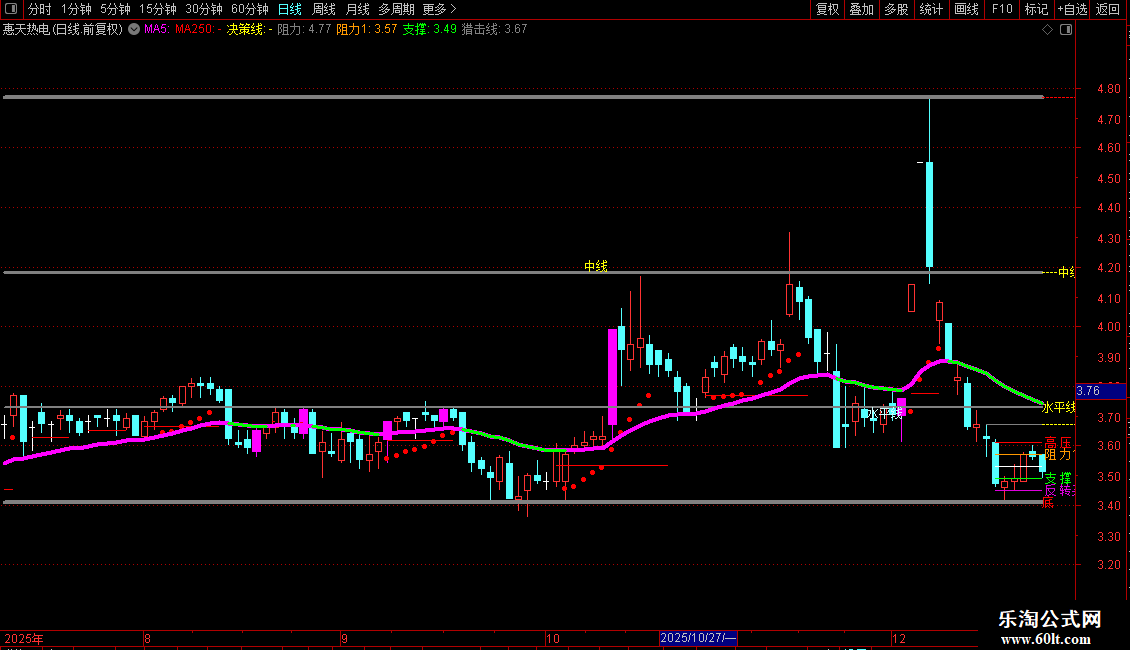Click the 叠加 overlay button
1130x650 pixels.
[x=861, y=9]
